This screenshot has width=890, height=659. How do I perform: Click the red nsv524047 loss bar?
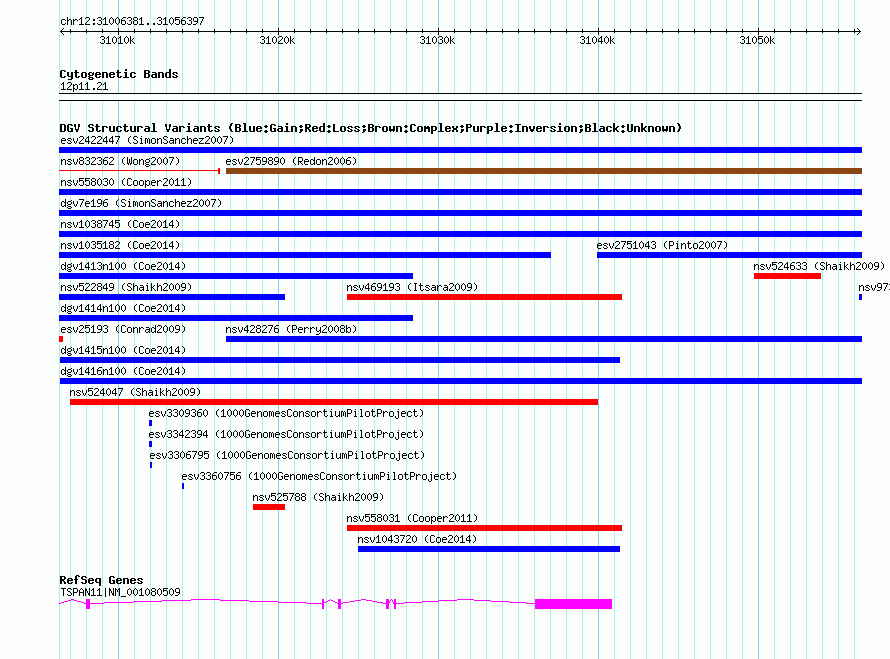(334, 402)
